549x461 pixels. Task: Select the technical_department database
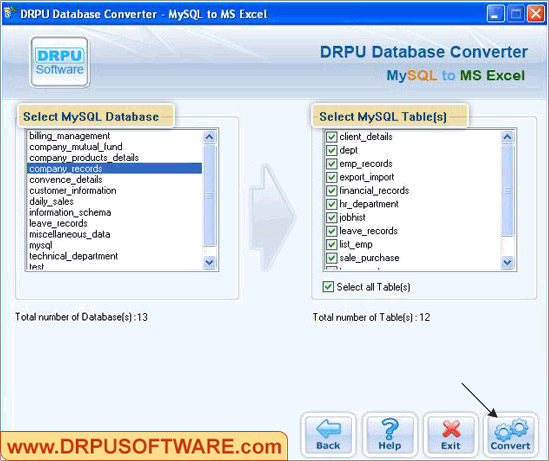[114, 256]
